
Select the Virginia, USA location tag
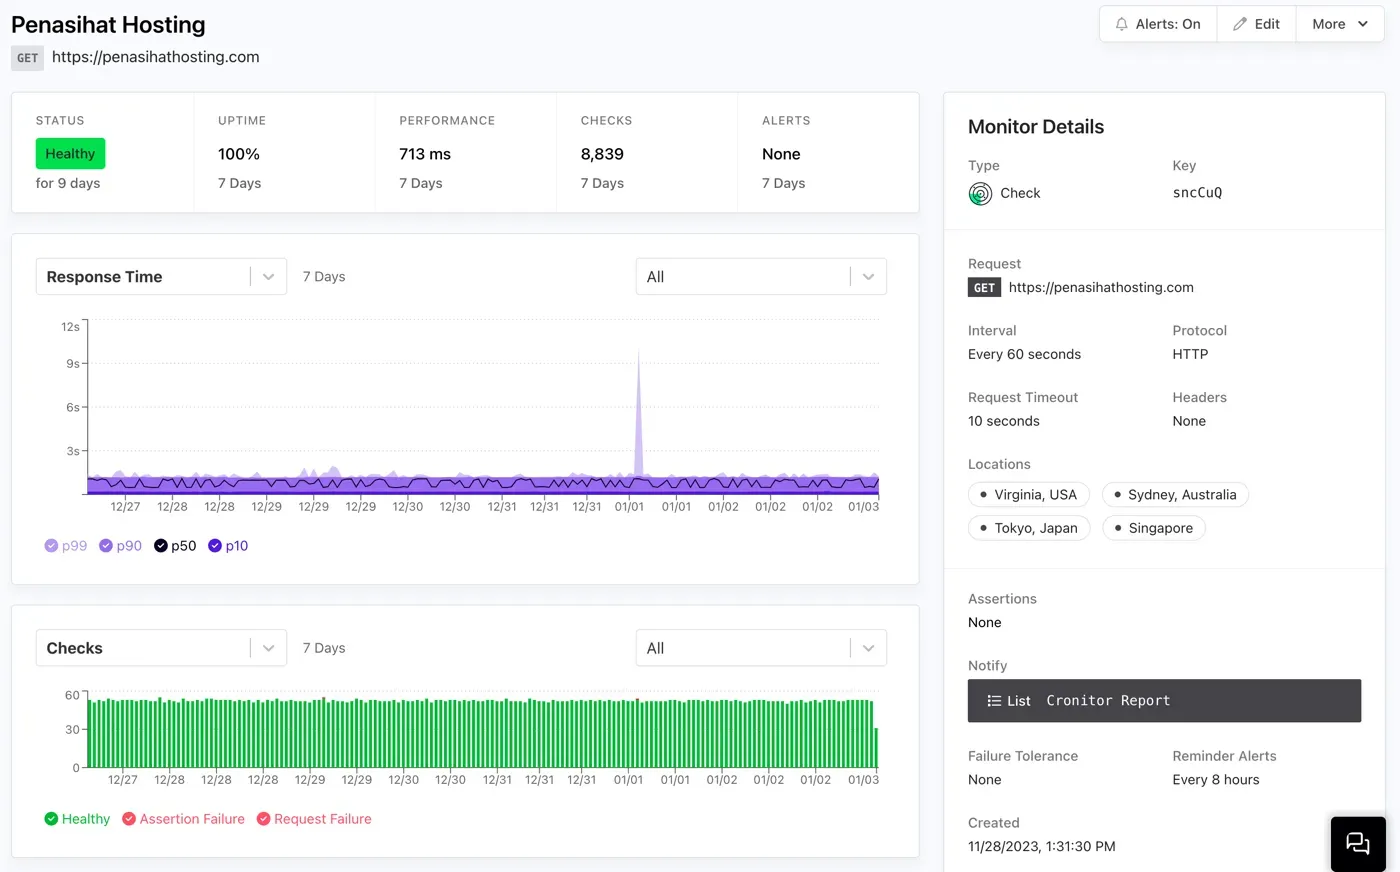coord(1028,495)
